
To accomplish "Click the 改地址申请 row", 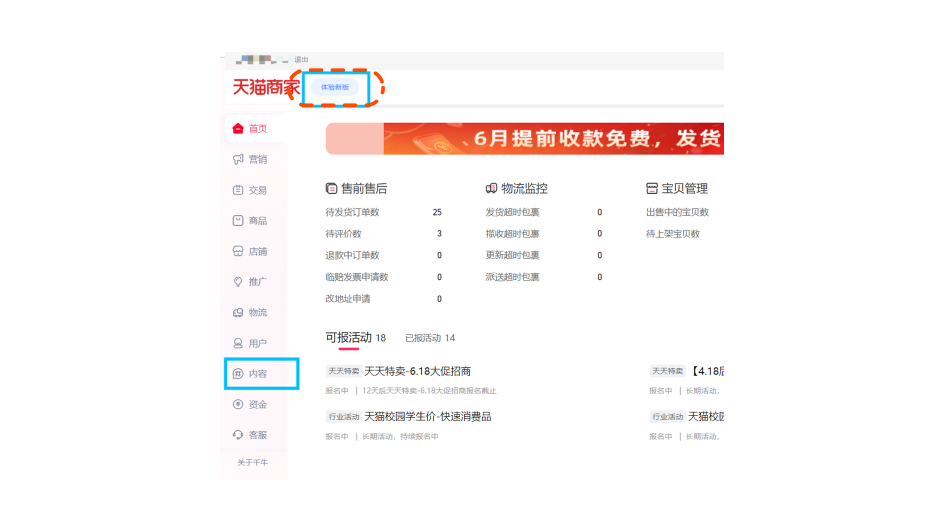I will pyautogui.click(x=384, y=299).
